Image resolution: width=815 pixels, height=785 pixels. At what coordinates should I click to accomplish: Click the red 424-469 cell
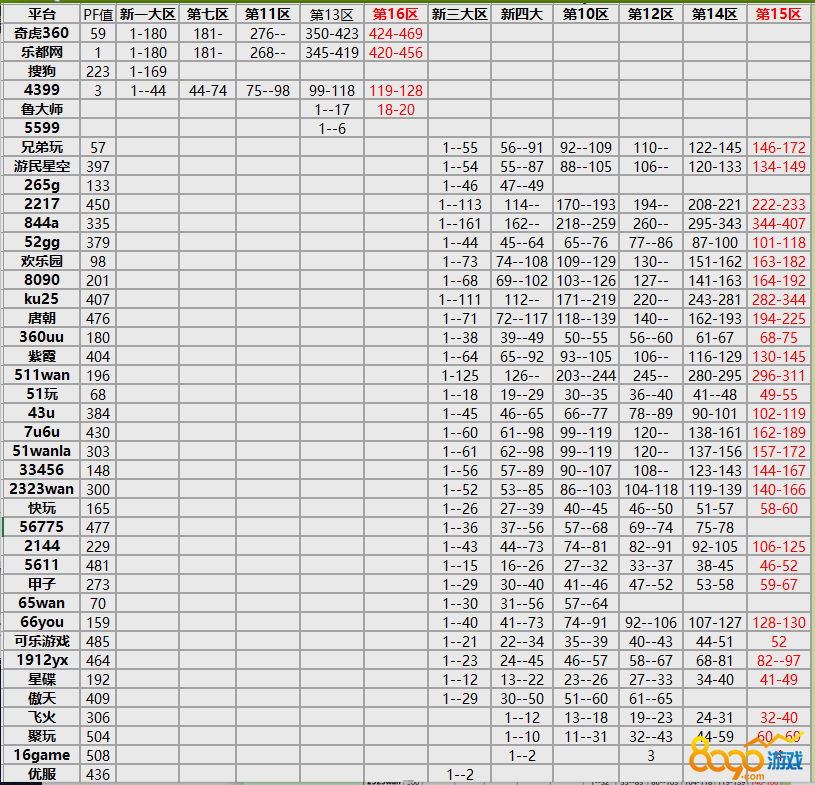point(396,33)
